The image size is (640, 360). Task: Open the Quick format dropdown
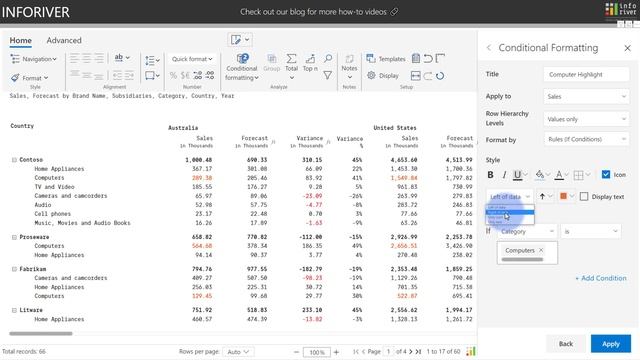tap(192, 59)
